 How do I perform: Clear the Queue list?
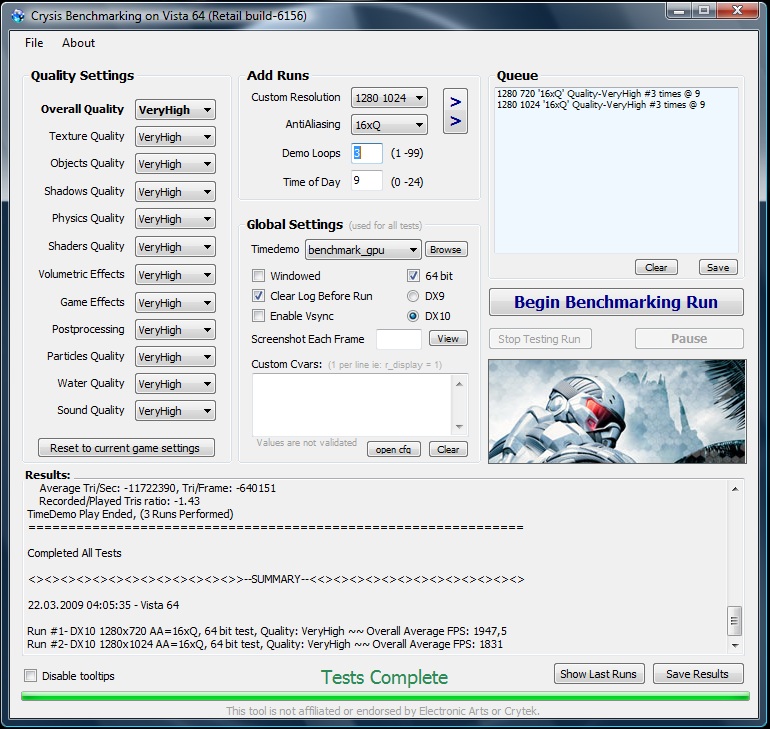point(656,268)
